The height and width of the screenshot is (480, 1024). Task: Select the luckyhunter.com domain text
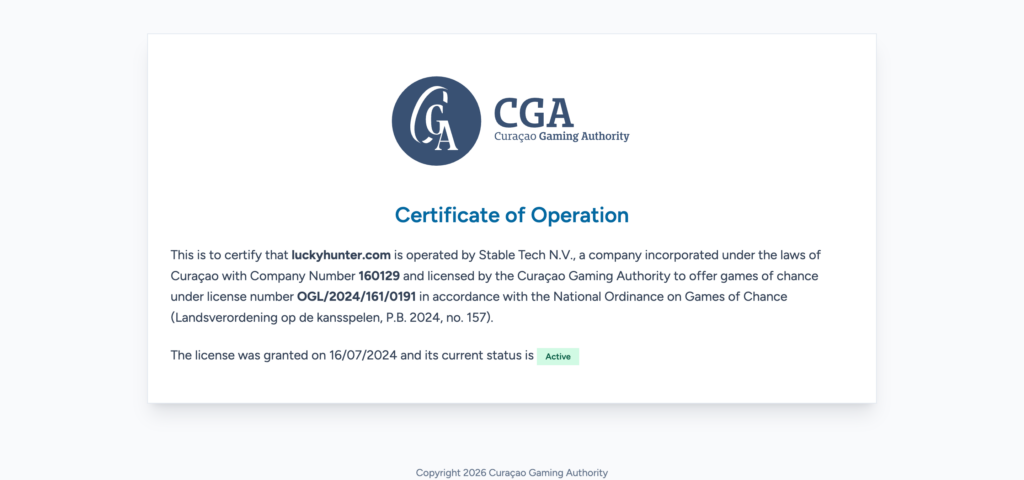click(341, 255)
